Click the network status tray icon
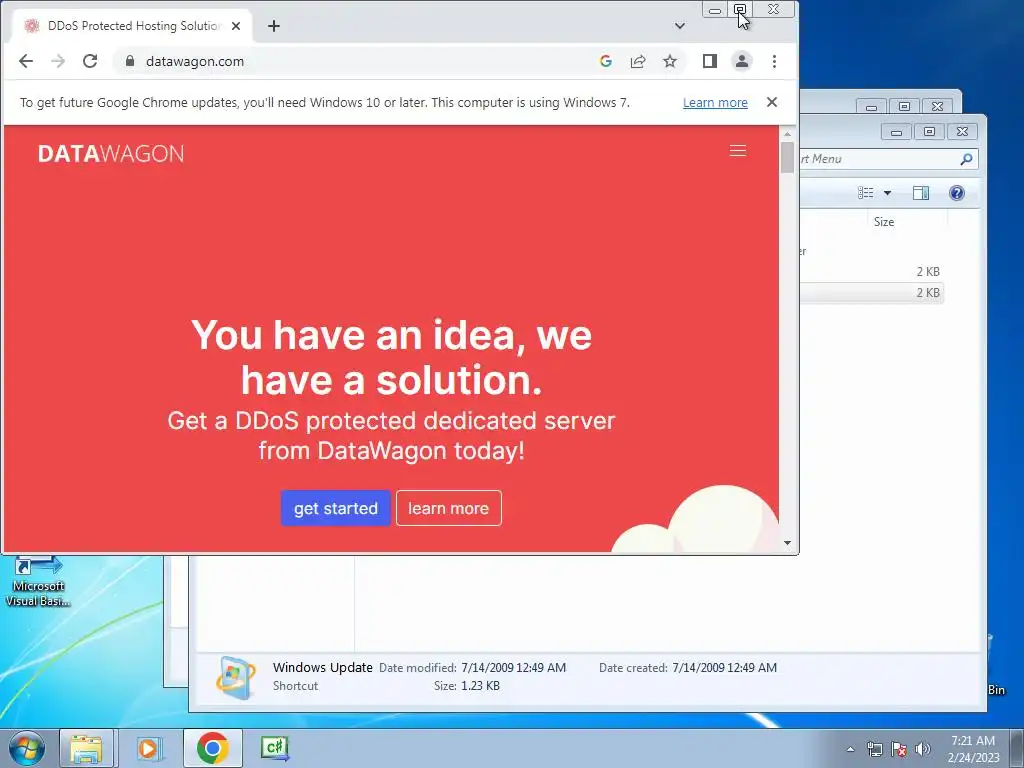 (874, 749)
